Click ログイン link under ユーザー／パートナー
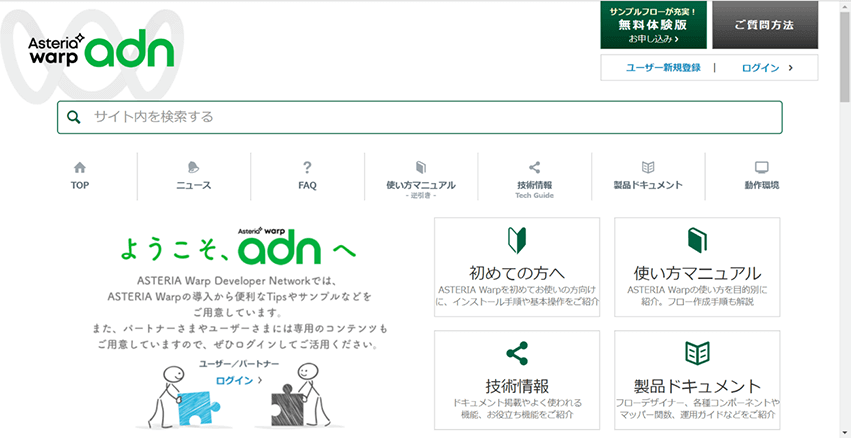This screenshot has height=438, width=851. click(234, 380)
